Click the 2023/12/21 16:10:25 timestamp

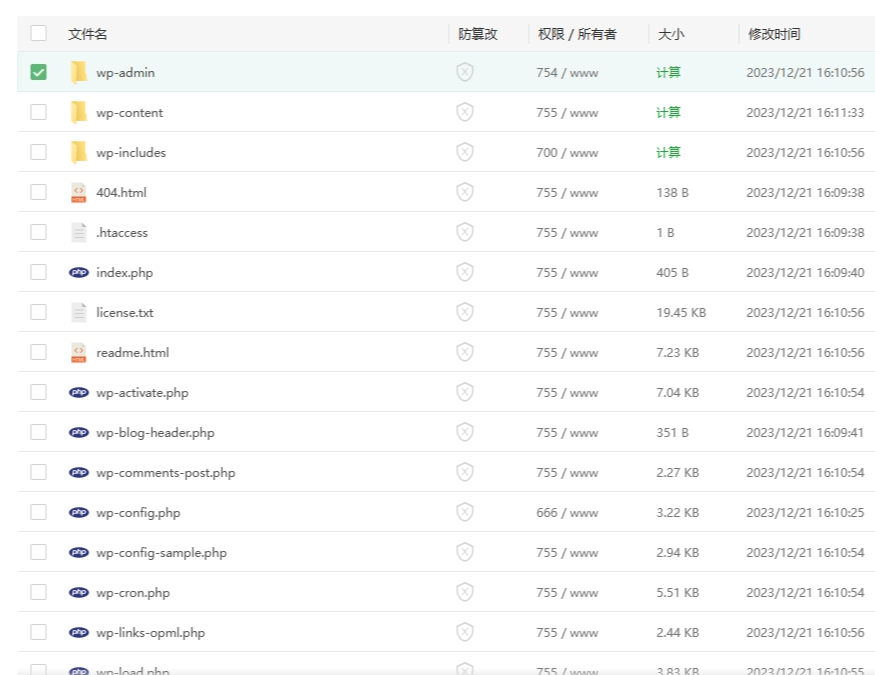click(x=805, y=513)
